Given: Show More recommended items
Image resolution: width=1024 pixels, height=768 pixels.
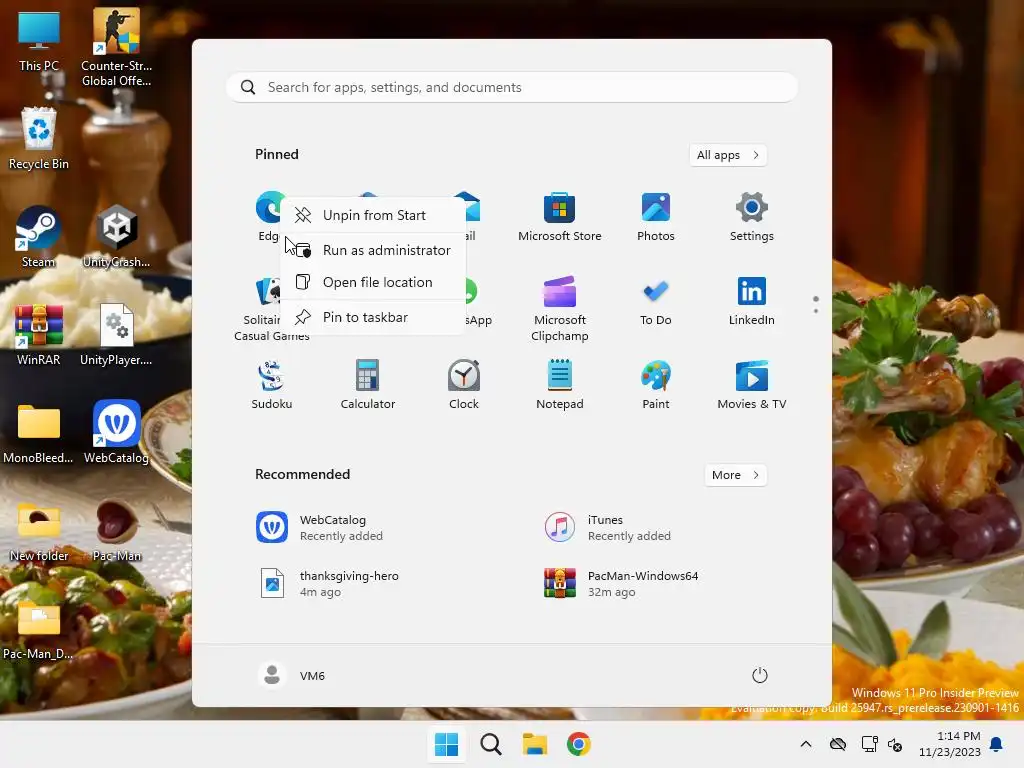Looking at the screenshot, I should pyautogui.click(x=735, y=475).
